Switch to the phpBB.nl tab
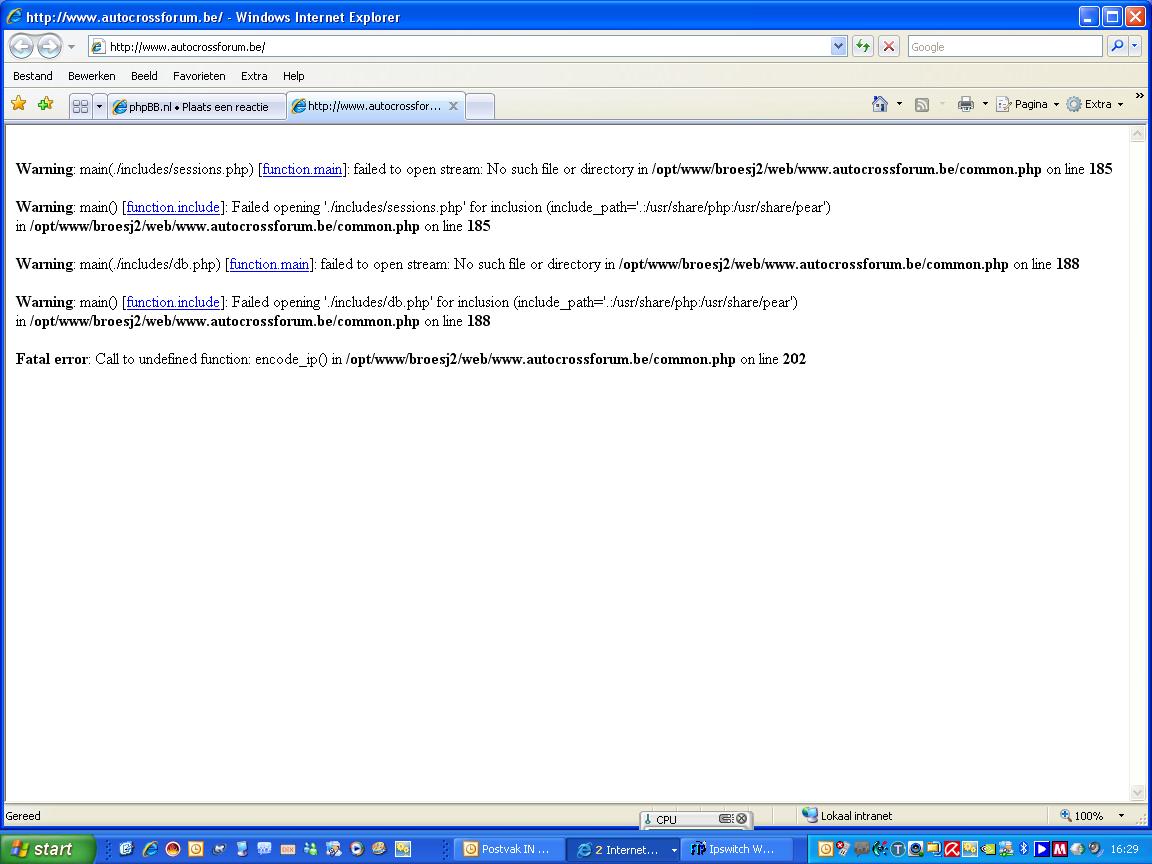Screen dimensions: 1152x864 [x=198, y=106]
